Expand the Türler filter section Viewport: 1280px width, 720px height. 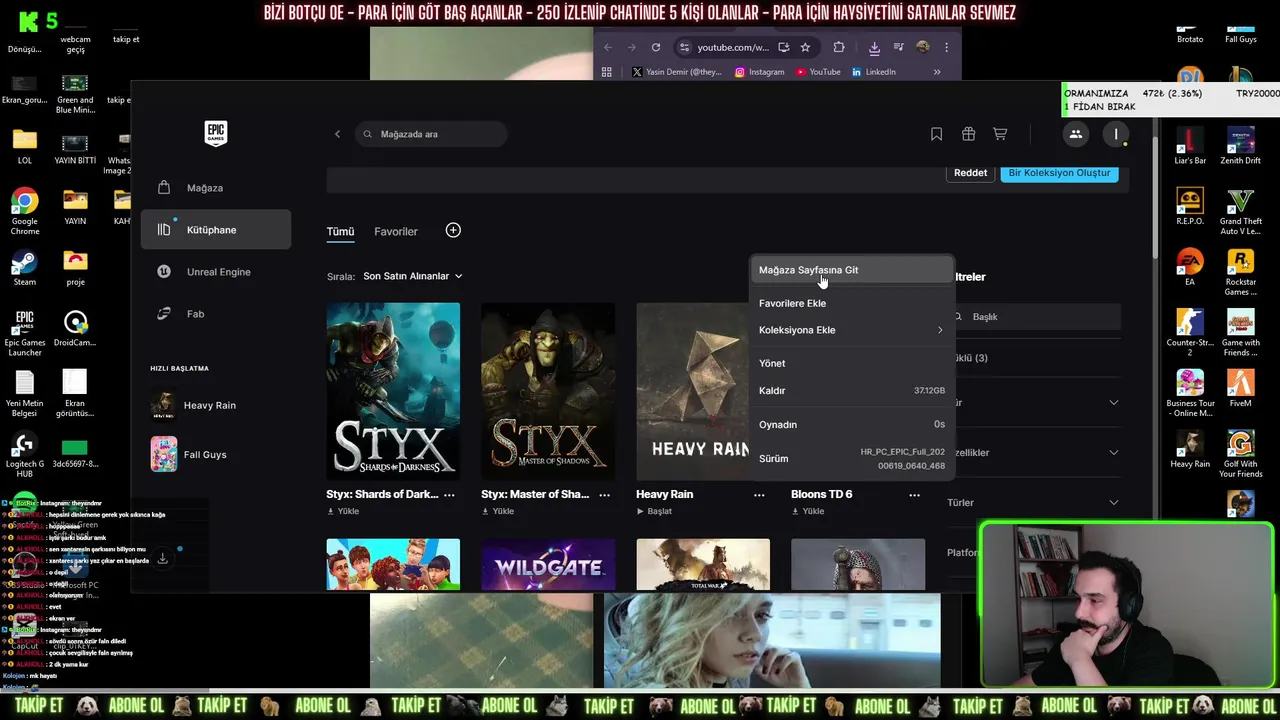[1034, 503]
